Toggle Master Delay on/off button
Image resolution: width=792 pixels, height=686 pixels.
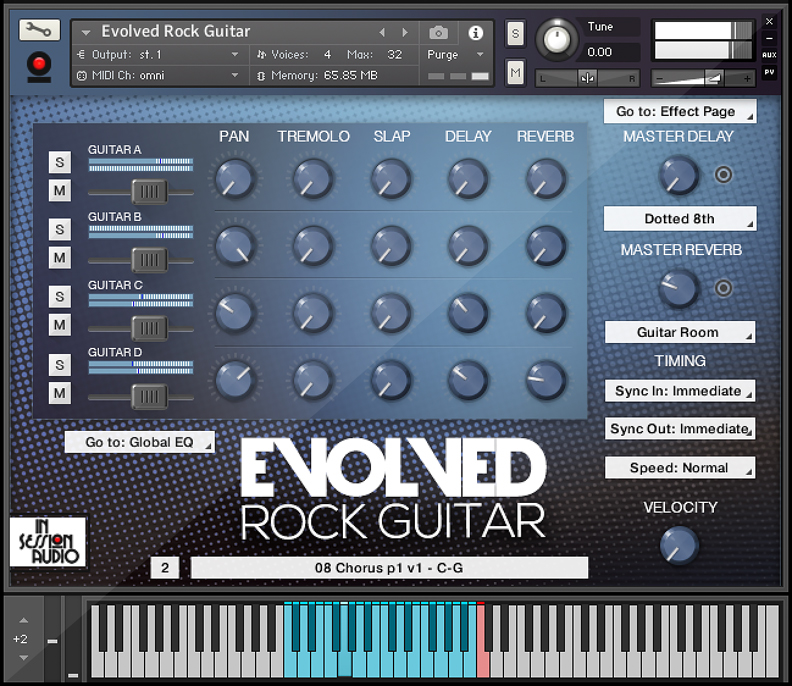coord(723,175)
